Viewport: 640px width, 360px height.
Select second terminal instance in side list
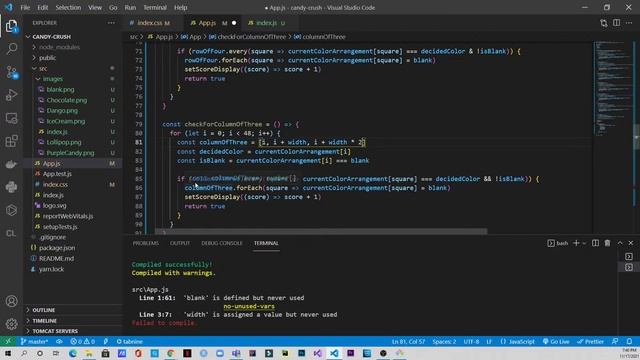[x=629, y=267]
